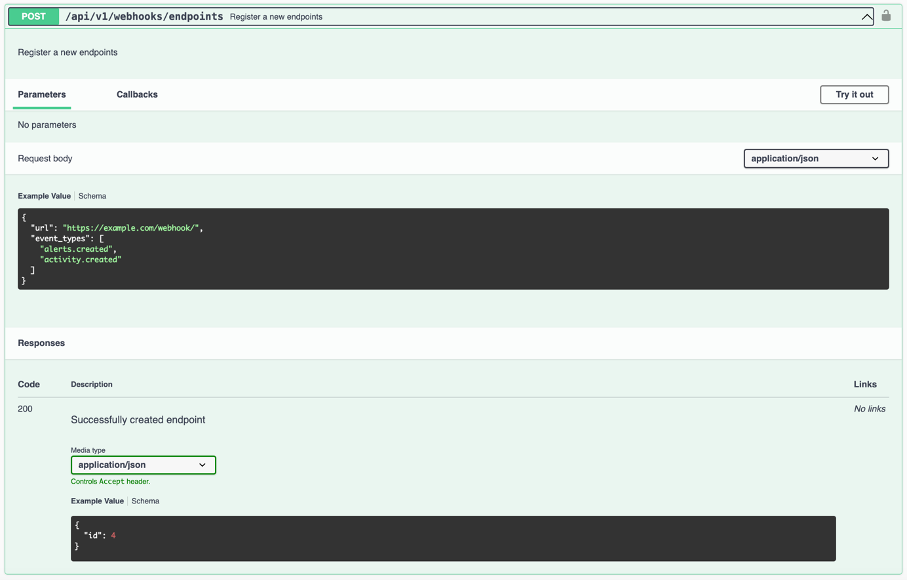The width and height of the screenshot is (908, 580).
Task: Show the response Schema view
Action: pyautogui.click(x=145, y=501)
